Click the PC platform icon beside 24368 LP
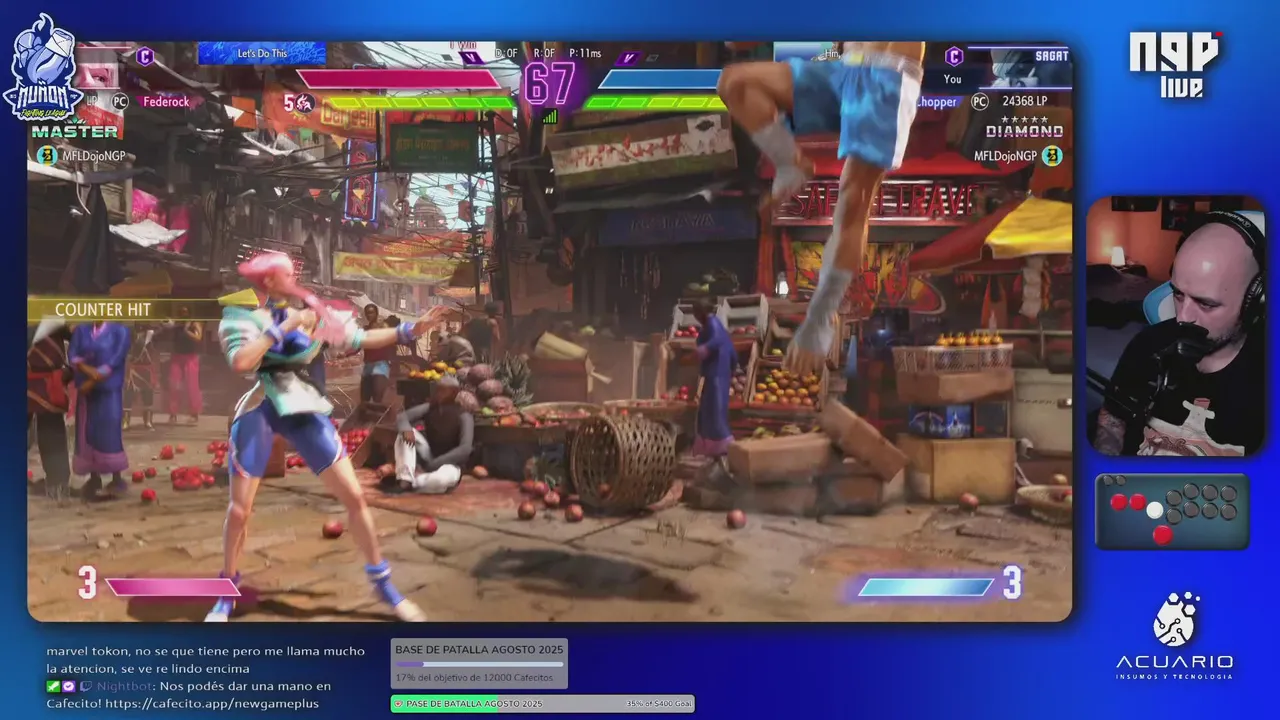Viewport: 1280px width, 720px height. [x=980, y=101]
